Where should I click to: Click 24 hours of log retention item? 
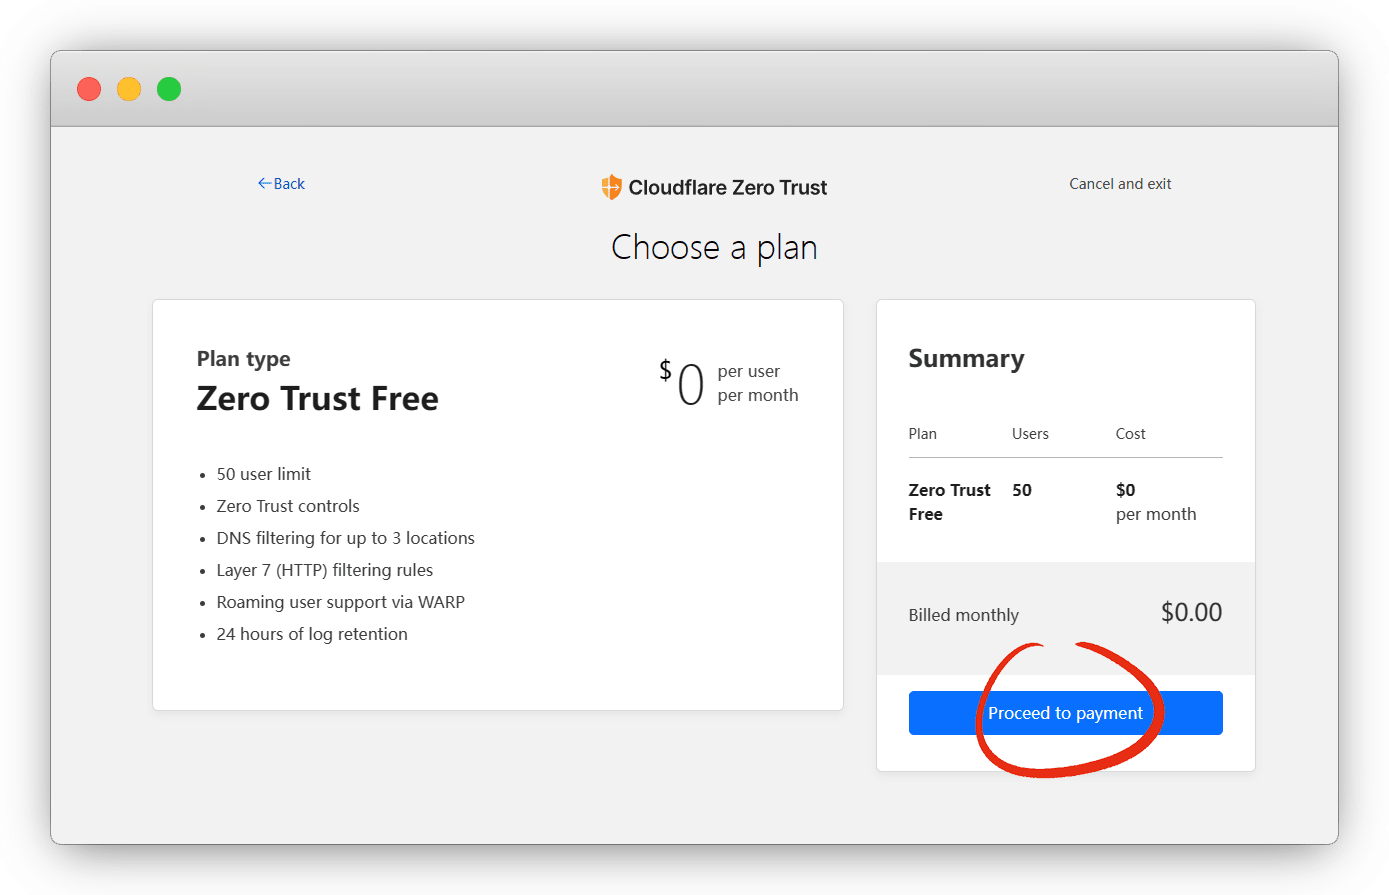311,634
